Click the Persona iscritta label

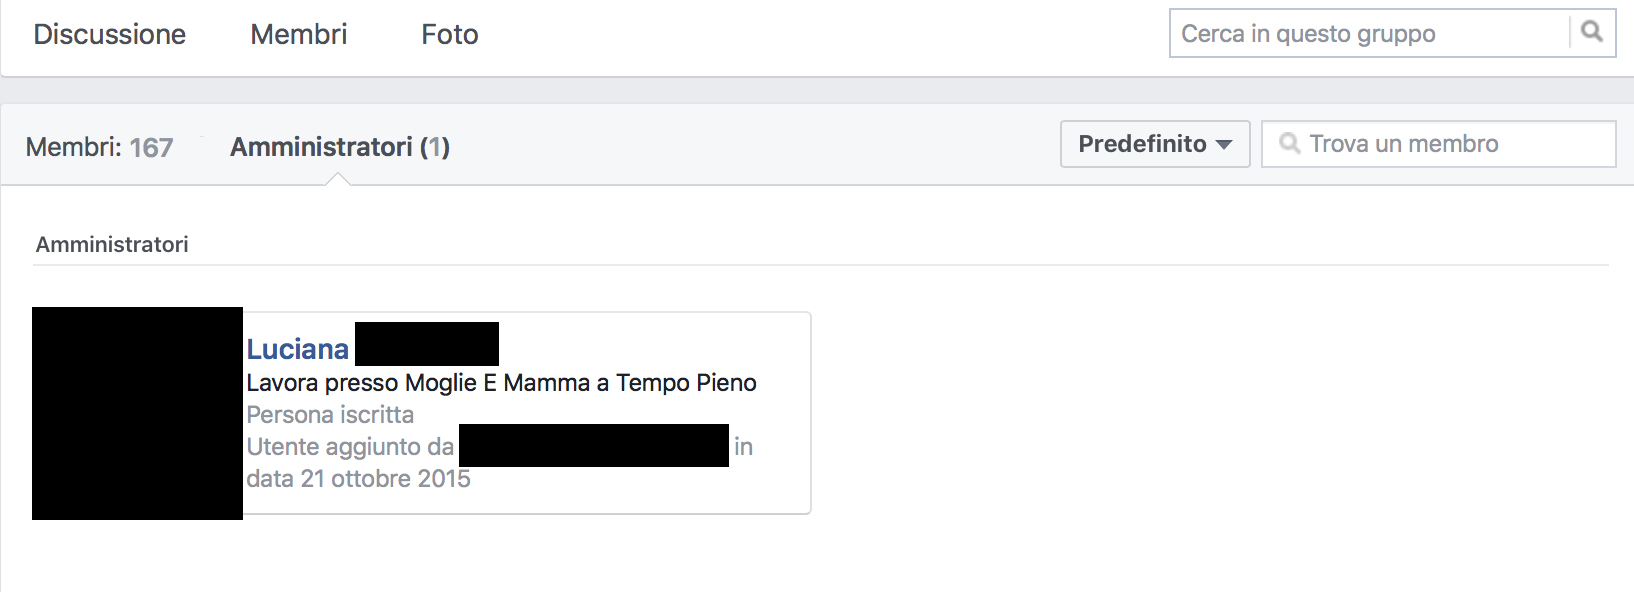click(330, 415)
